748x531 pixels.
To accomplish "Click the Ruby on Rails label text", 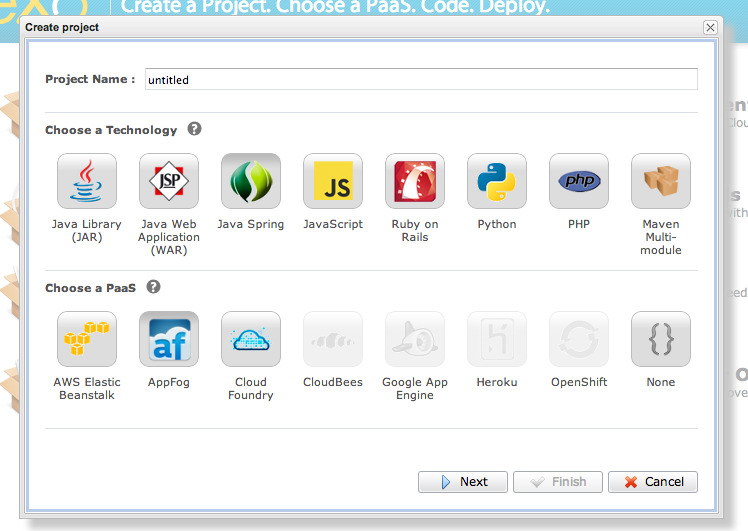I will click(x=415, y=230).
